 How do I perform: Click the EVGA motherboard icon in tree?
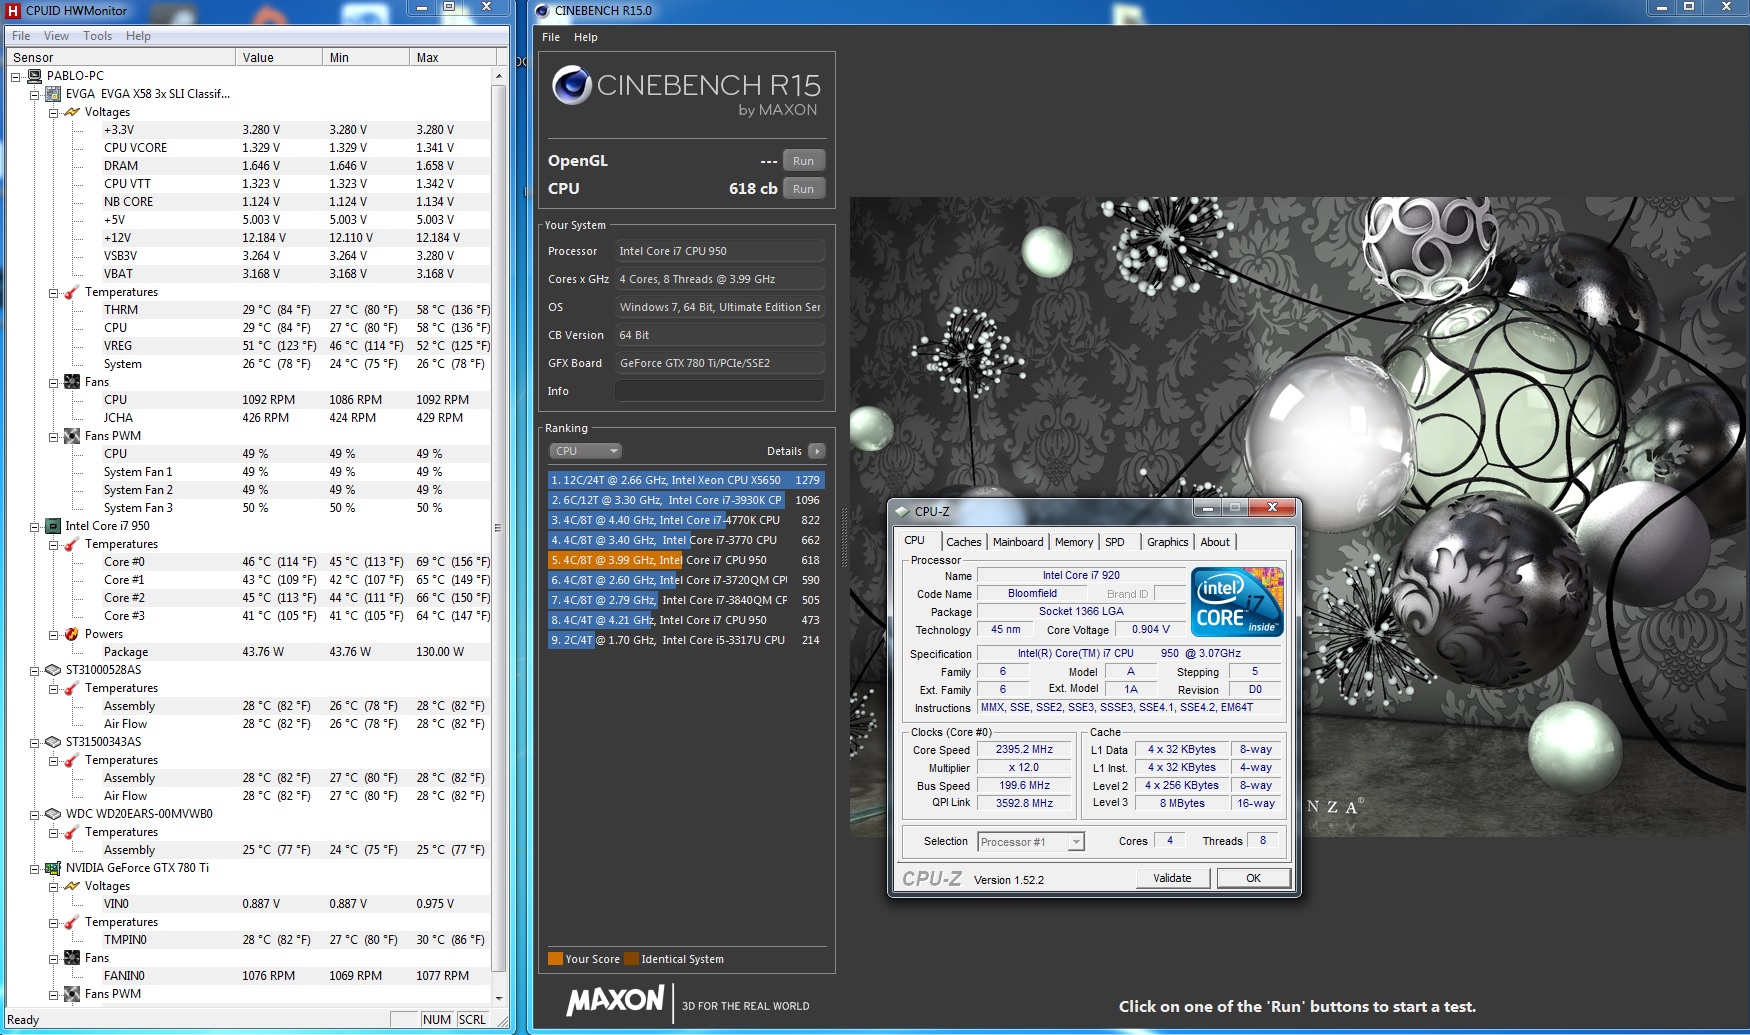click(53, 94)
